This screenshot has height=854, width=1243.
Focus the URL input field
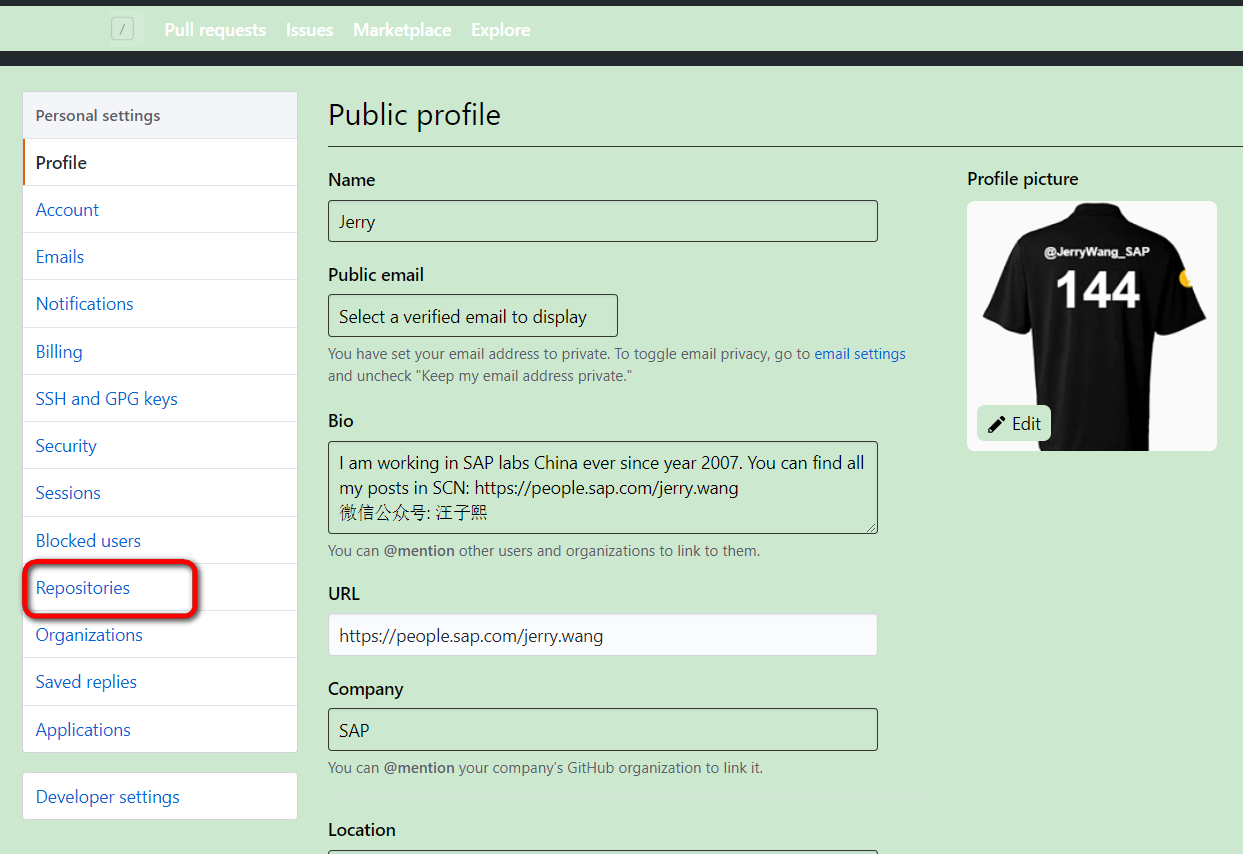tap(603, 635)
